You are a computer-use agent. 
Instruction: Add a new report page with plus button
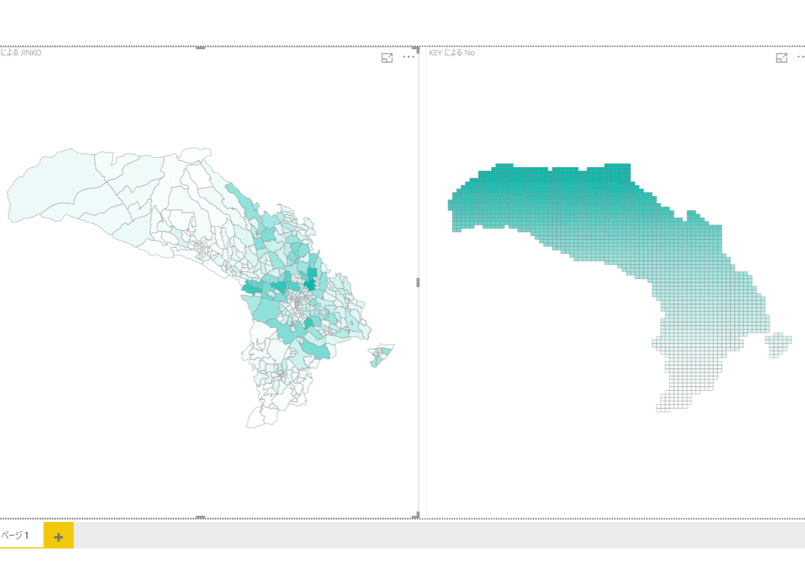59,536
